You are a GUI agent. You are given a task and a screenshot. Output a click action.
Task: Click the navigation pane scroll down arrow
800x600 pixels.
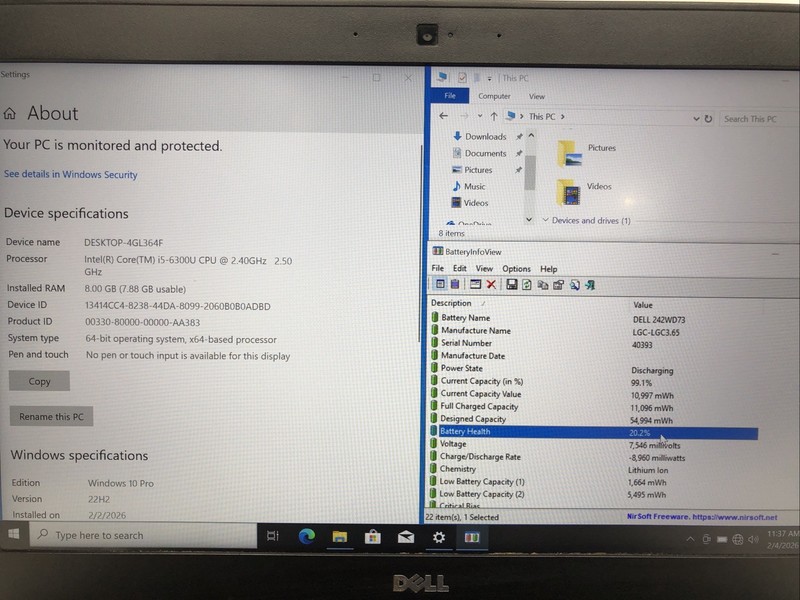[529, 219]
